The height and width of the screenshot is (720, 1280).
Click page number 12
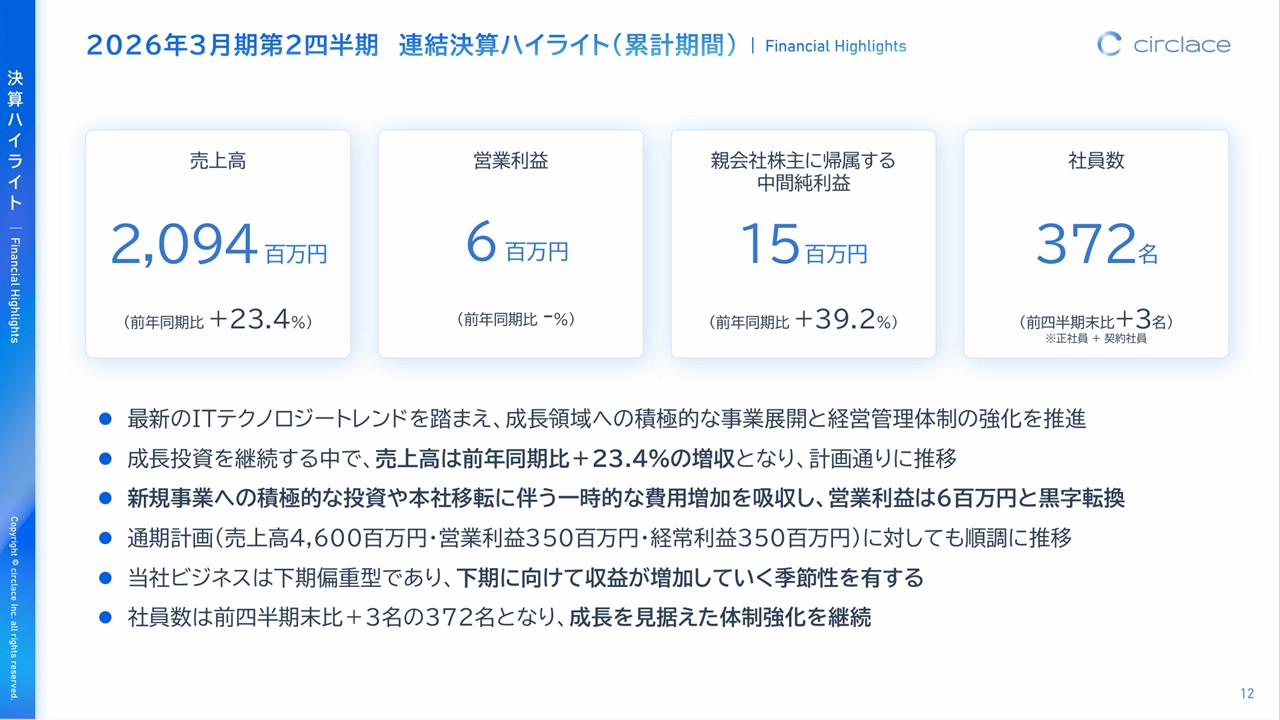click(1247, 694)
